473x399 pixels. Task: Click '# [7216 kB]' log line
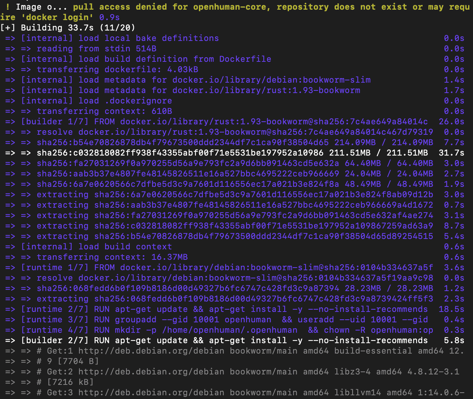click(x=49, y=382)
